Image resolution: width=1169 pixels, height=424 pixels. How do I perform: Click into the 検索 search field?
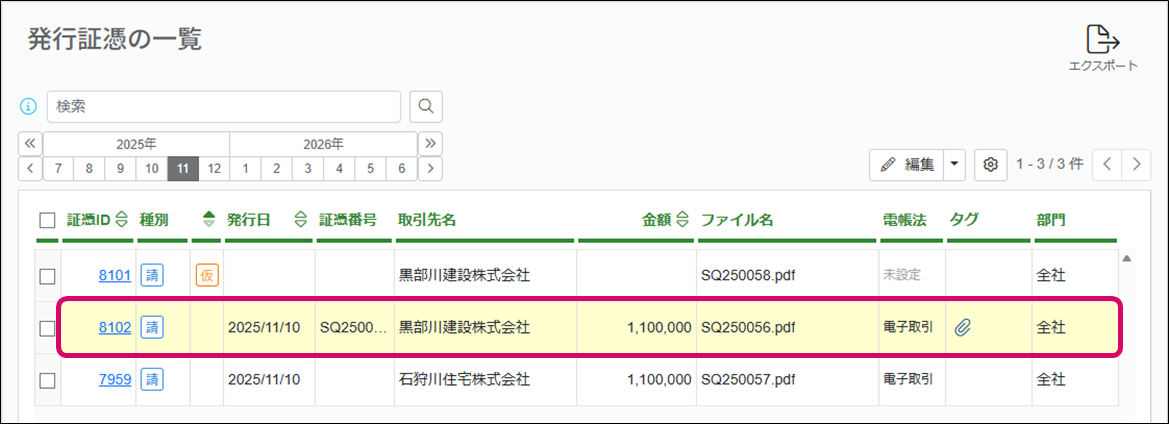[224, 106]
